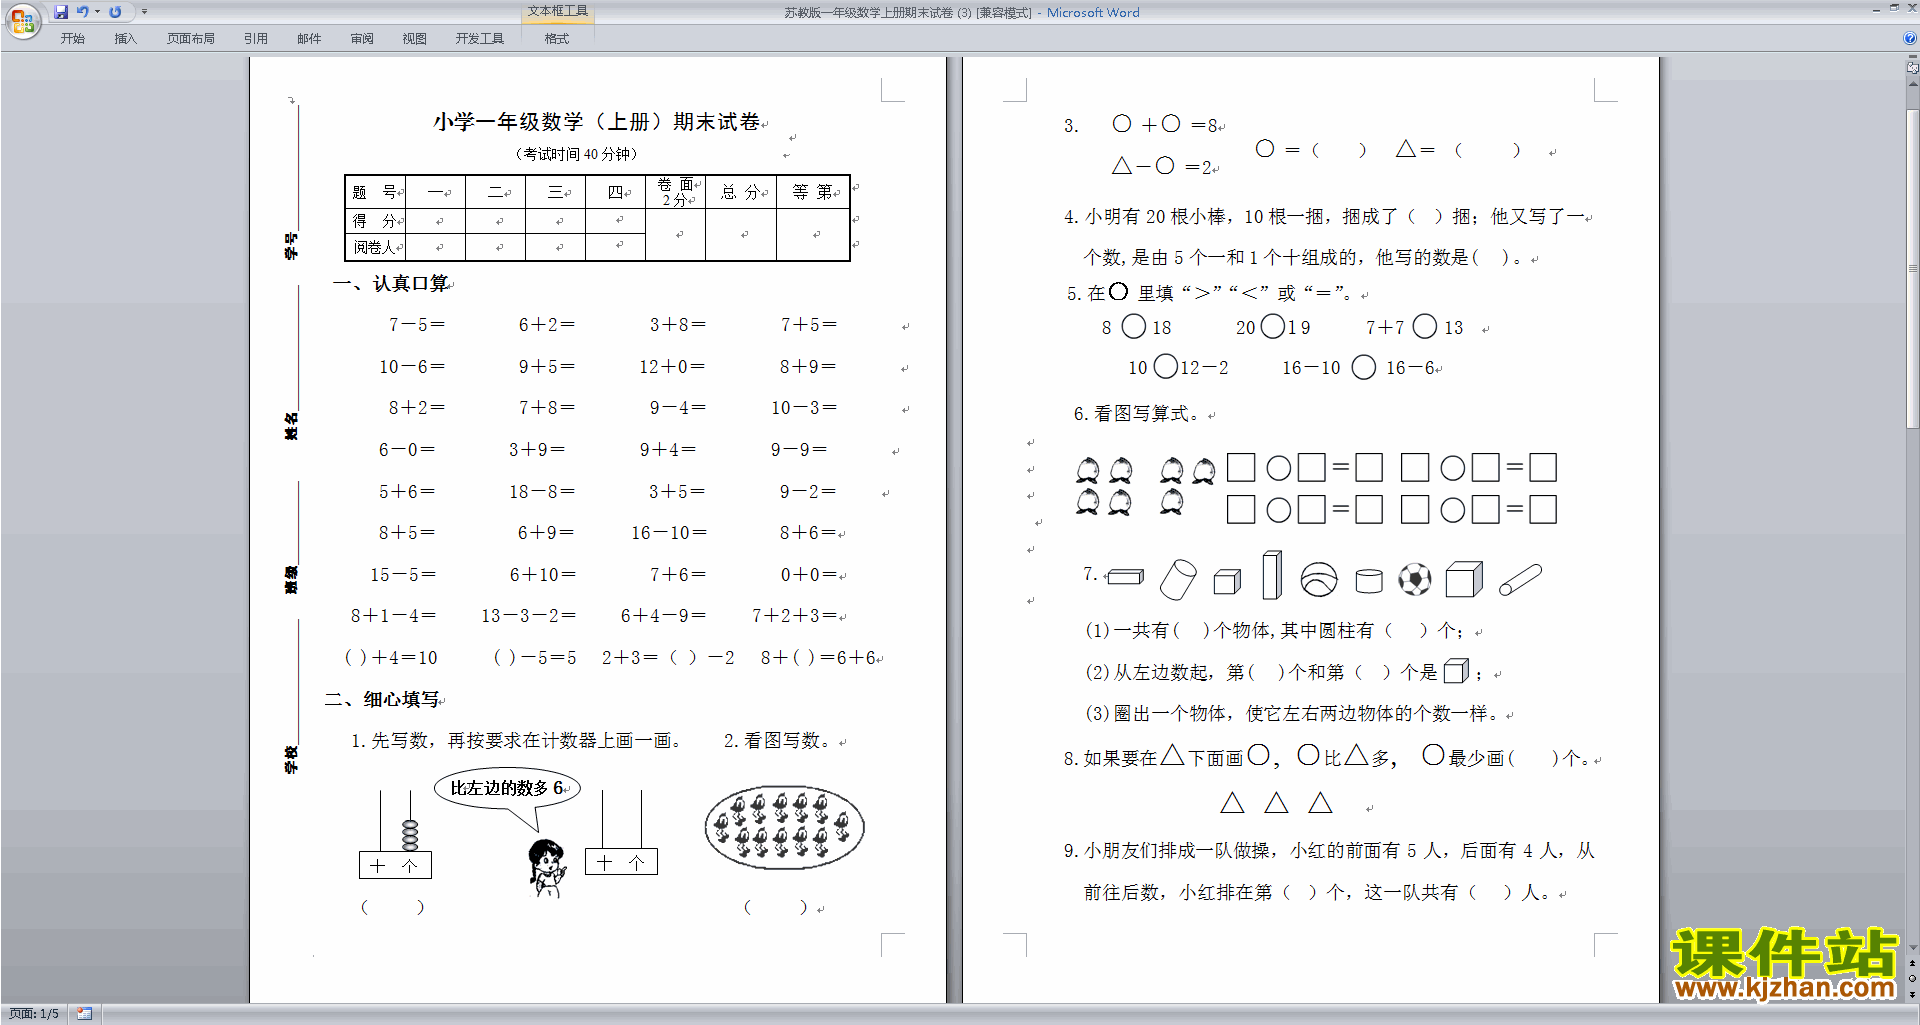The image size is (1920, 1025).
Task: Click the vertical scrollbar up arrow
Action: pyautogui.click(x=1912, y=84)
